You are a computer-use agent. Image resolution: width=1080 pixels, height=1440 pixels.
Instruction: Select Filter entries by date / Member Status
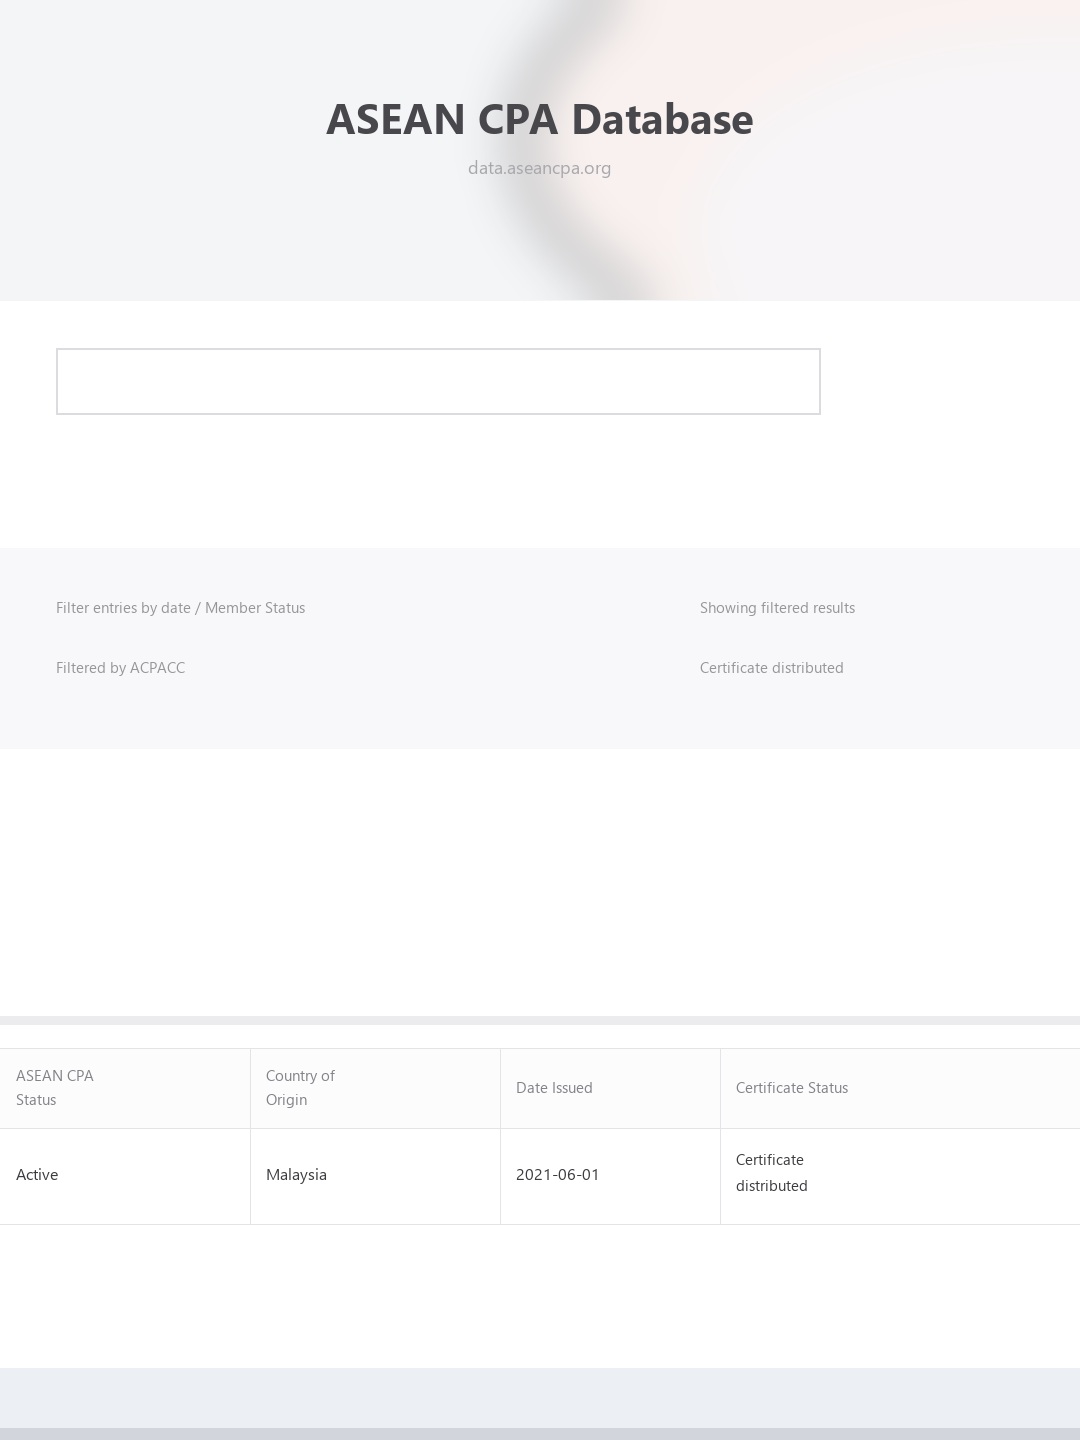(181, 608)
